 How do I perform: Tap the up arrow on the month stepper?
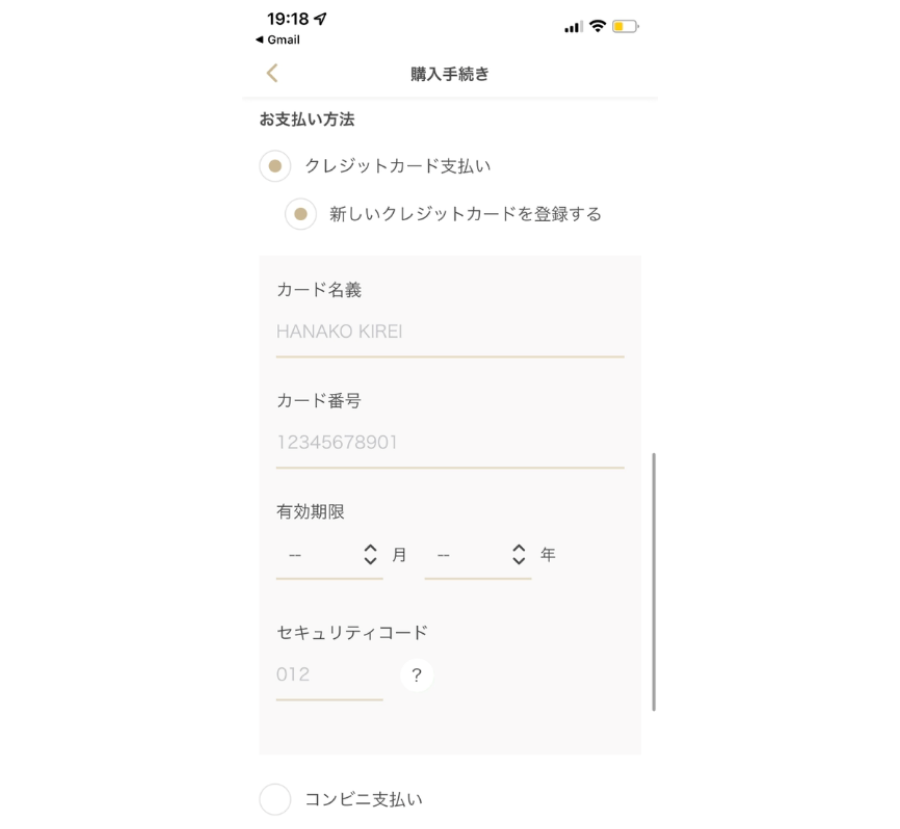pyautogui.click(x=369, y=549)
